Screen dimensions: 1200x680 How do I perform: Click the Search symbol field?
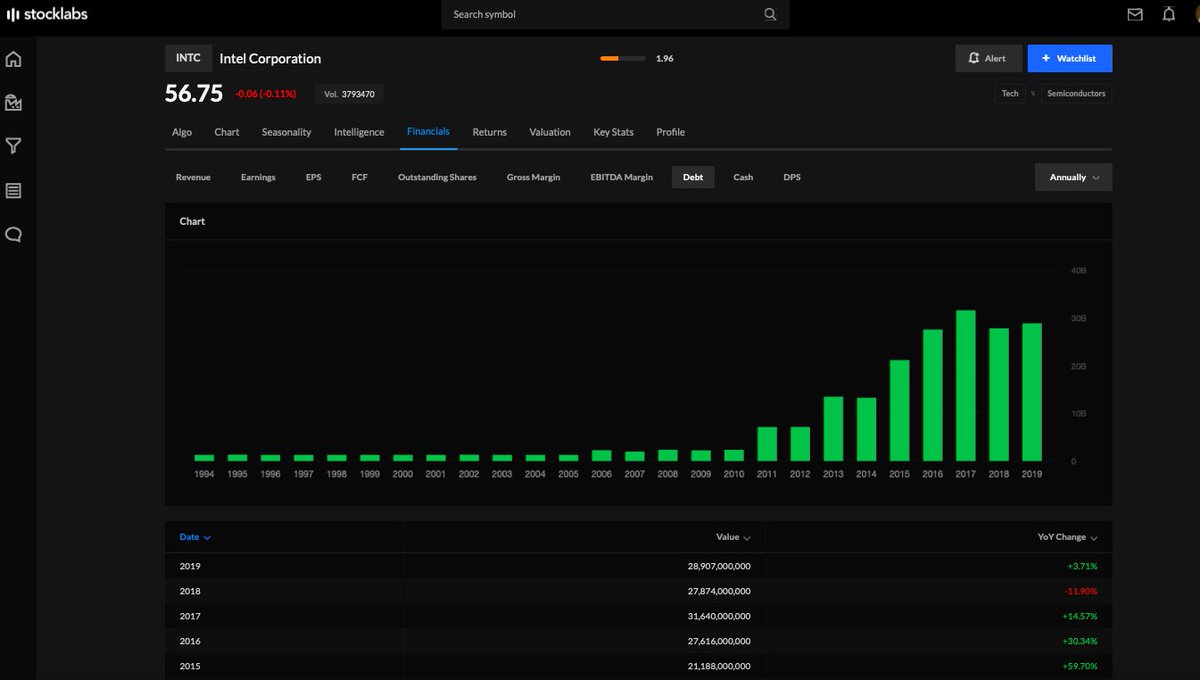615,14
